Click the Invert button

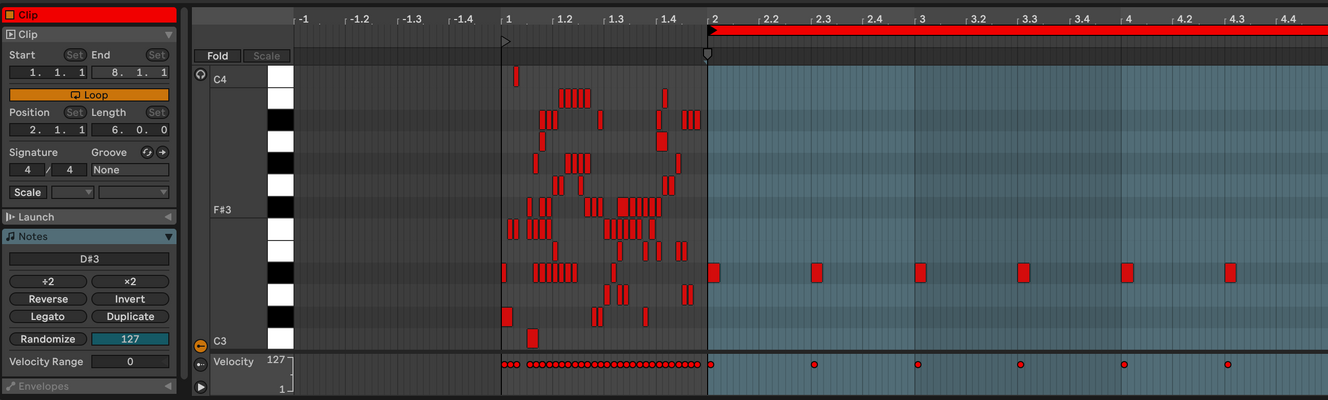pyautogui.click(x=130, y=299)
